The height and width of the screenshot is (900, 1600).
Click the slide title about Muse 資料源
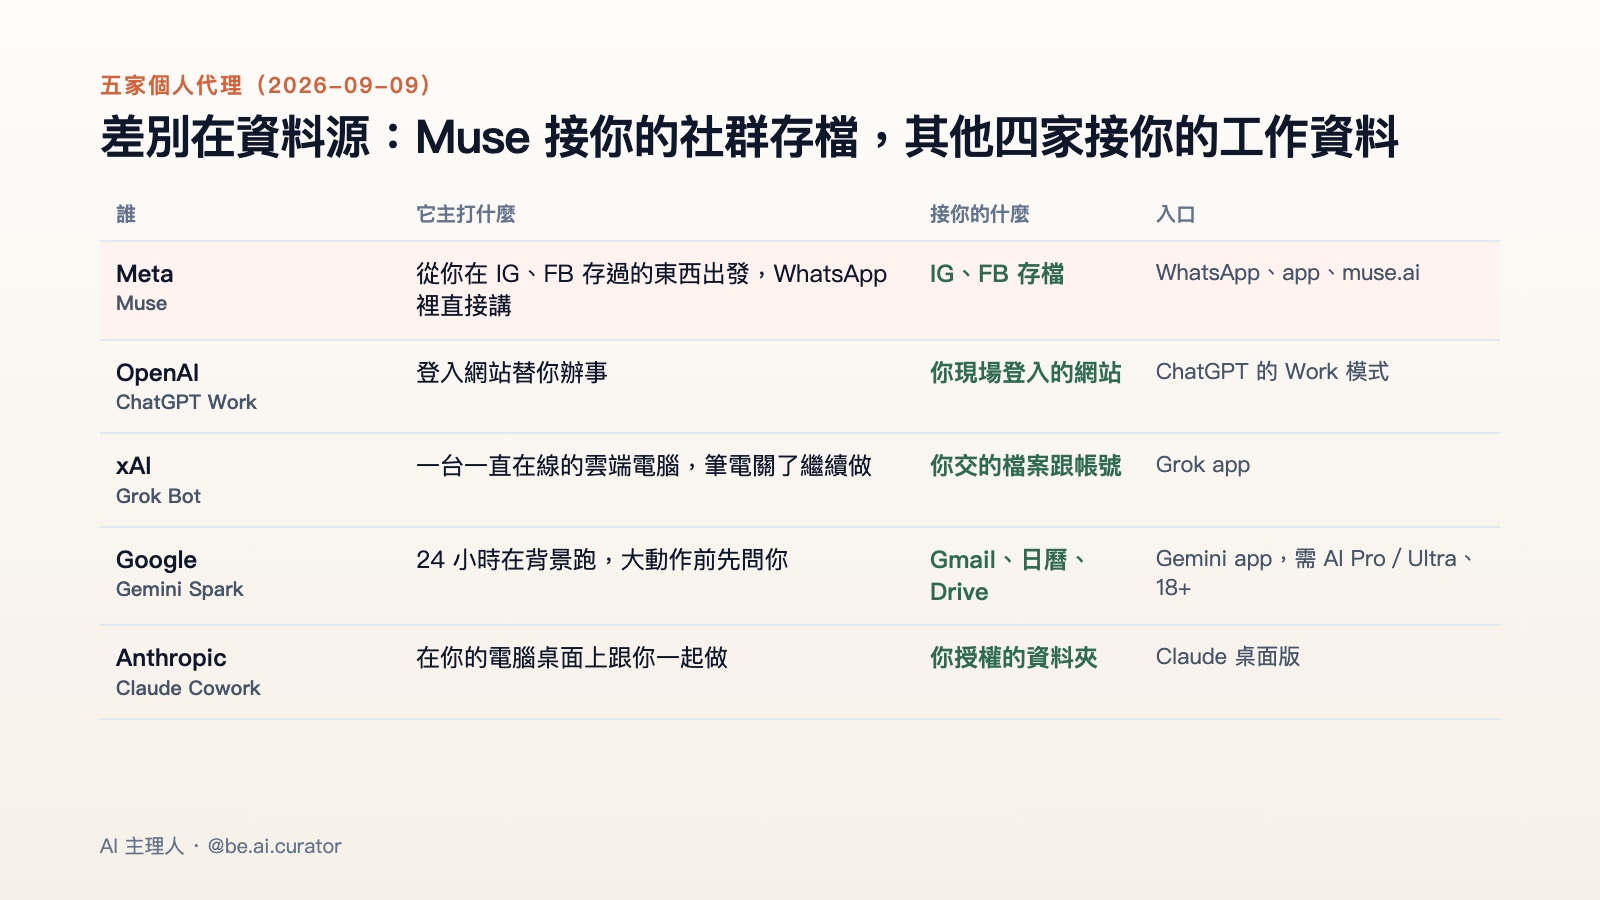(x=749, y=137)
